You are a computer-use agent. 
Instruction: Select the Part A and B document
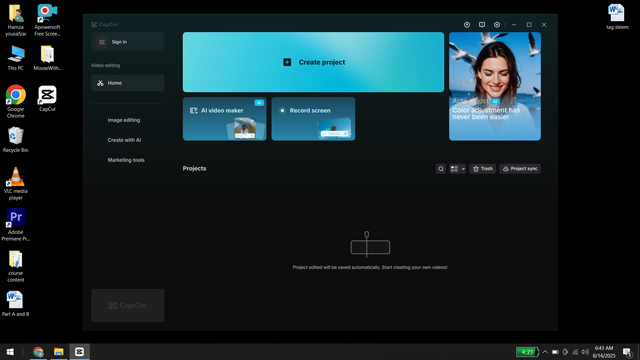coord(16,304)
